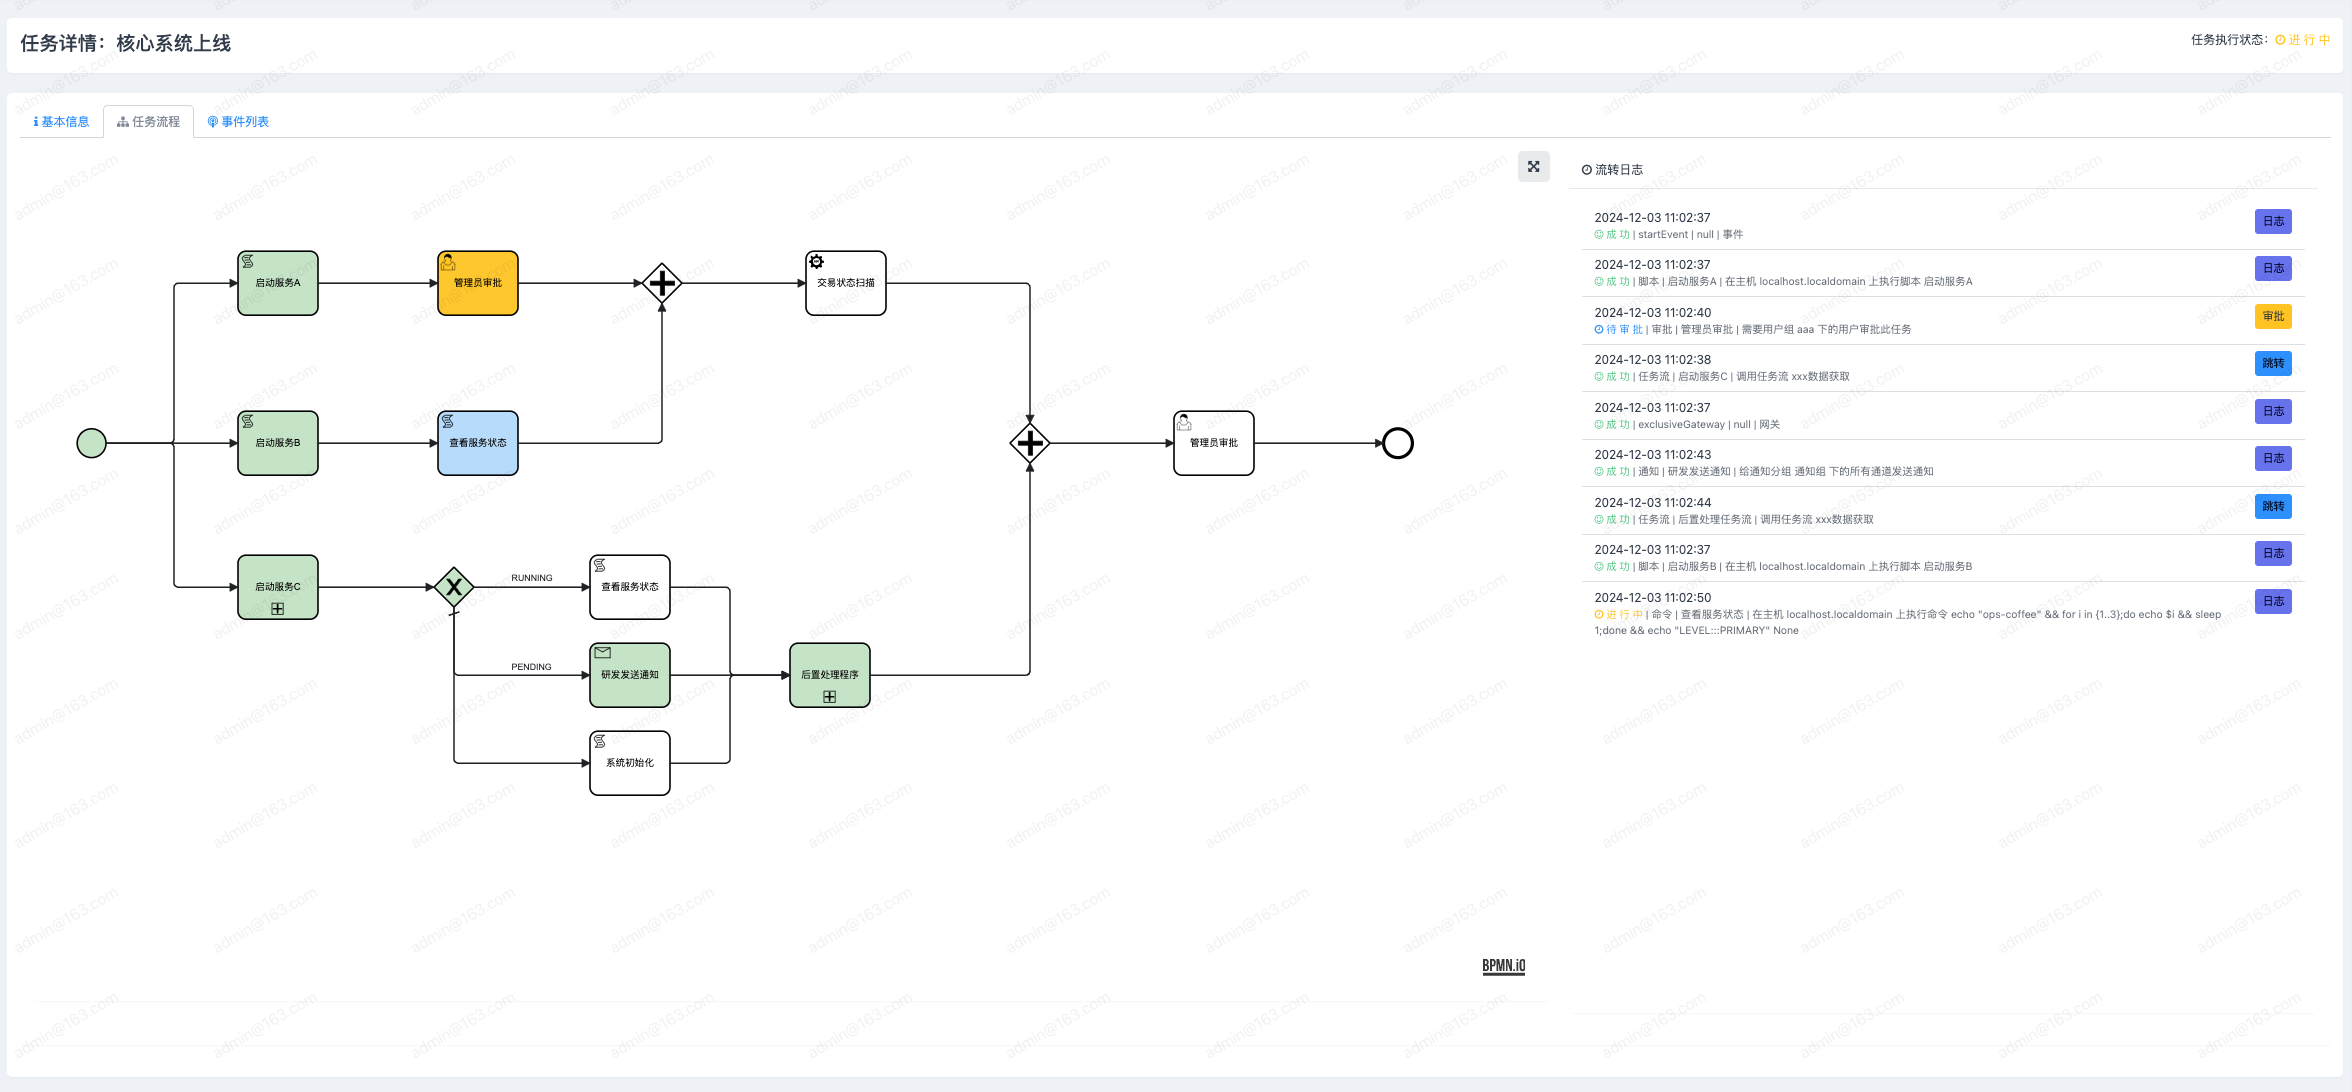Click the end event circle

1397,443
